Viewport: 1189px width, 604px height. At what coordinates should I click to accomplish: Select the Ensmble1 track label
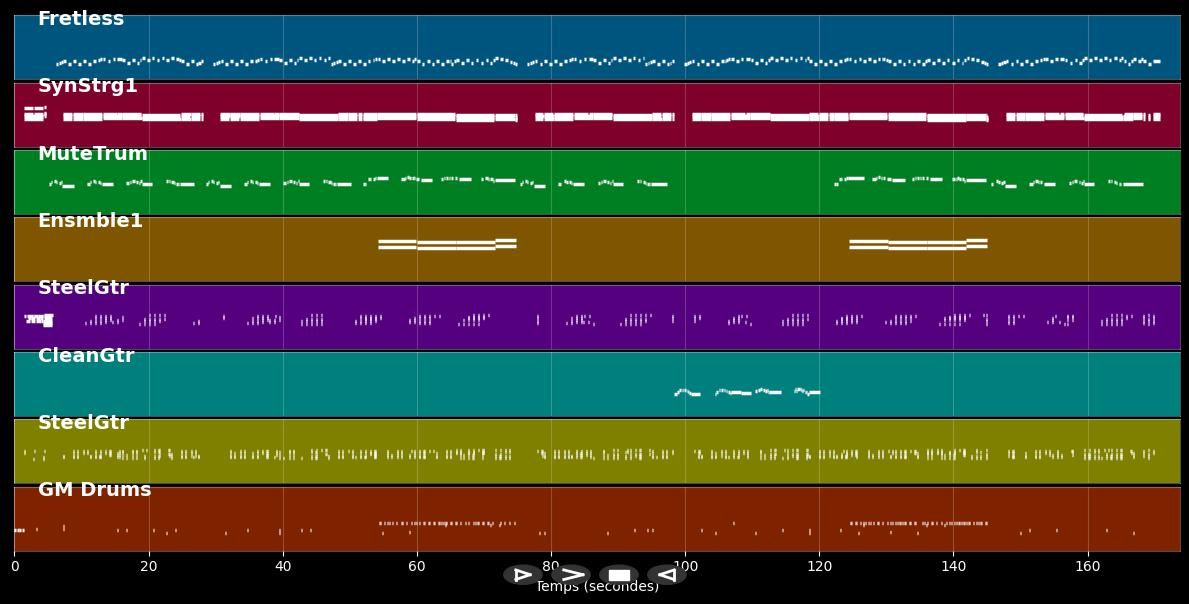click(x=90, y=221)
